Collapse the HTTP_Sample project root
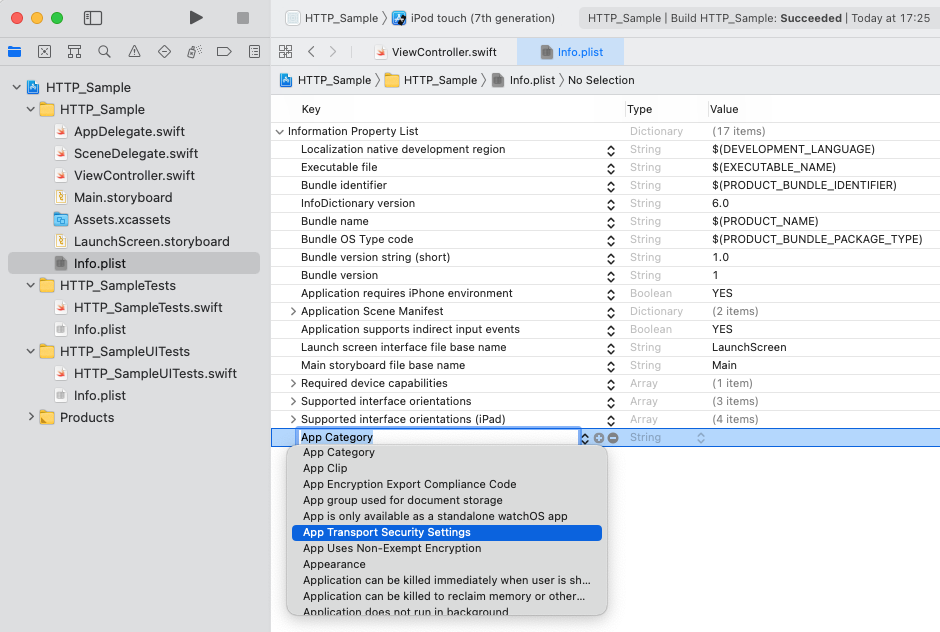Viewport: 940px width, 632px height. tap(17, 88)
